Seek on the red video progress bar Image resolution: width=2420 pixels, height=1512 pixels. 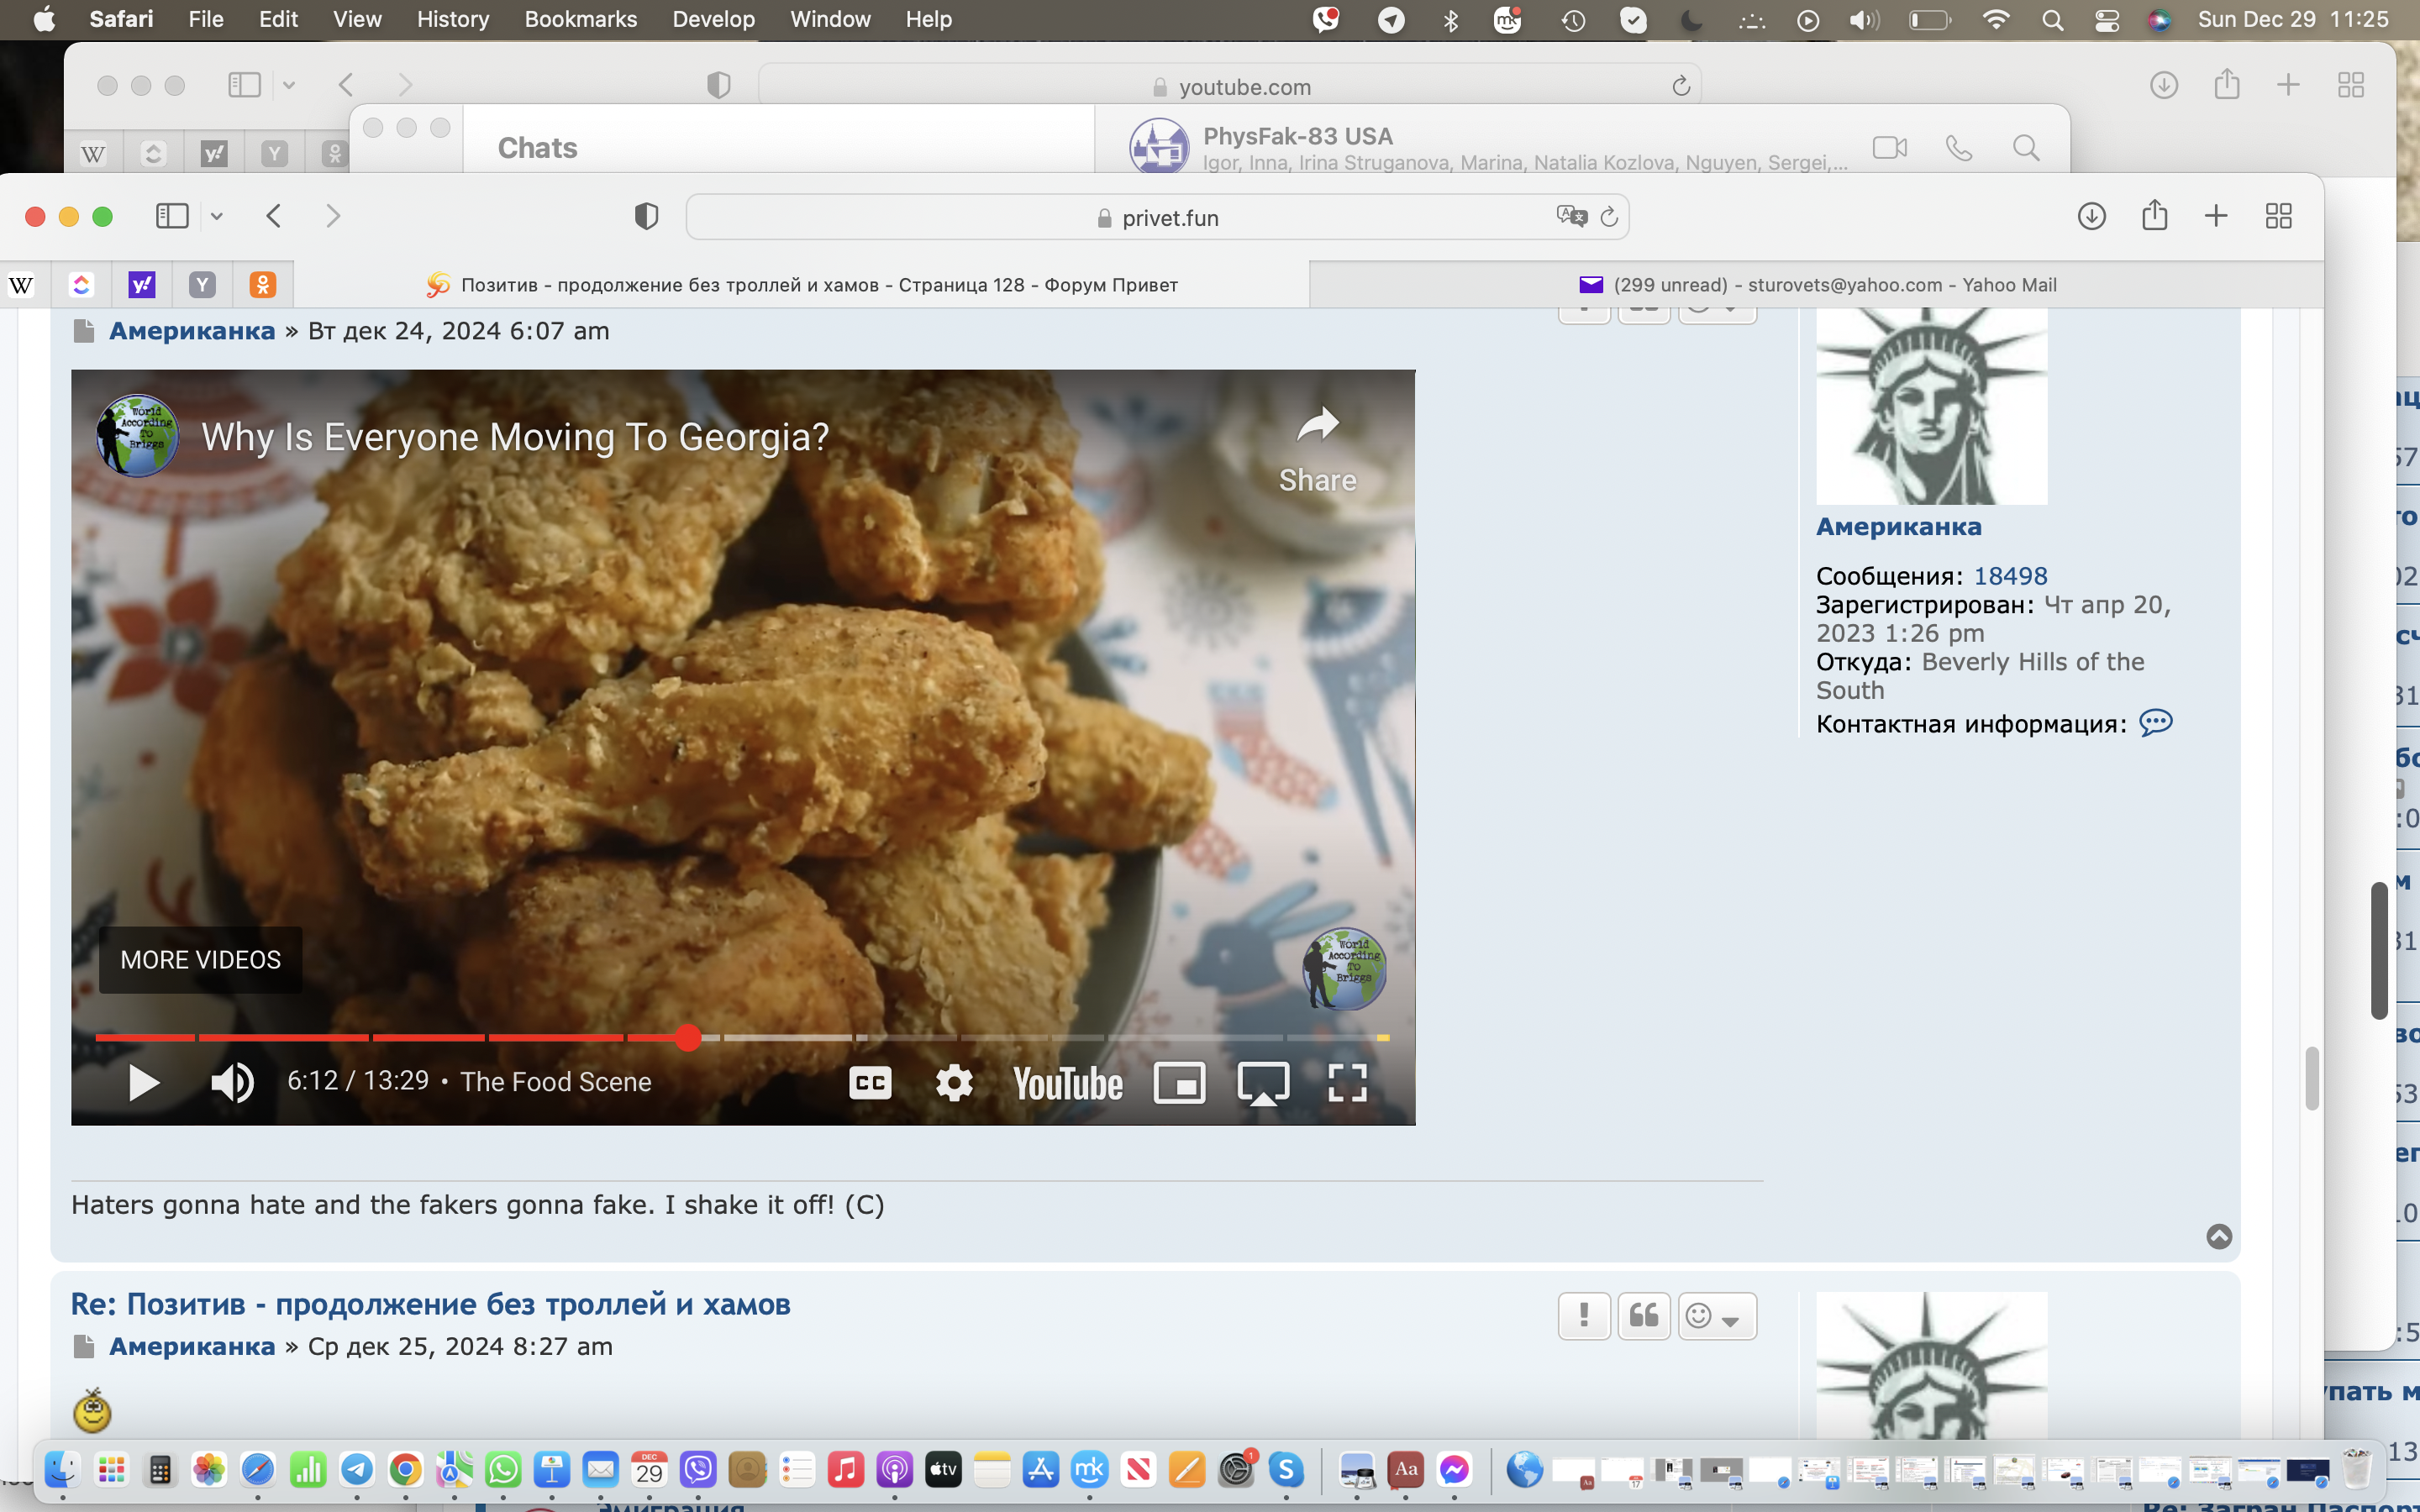(x=742, y=1038)
